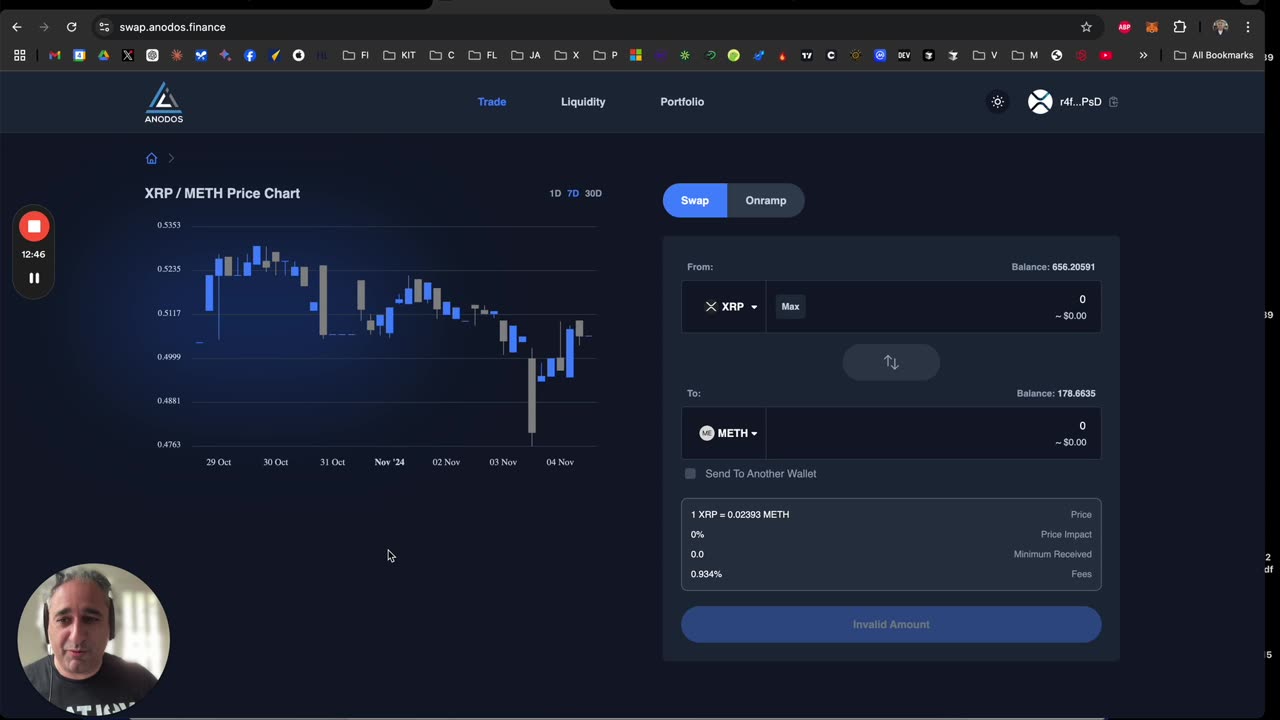Open the Facebook bookmark

[250, 55]
